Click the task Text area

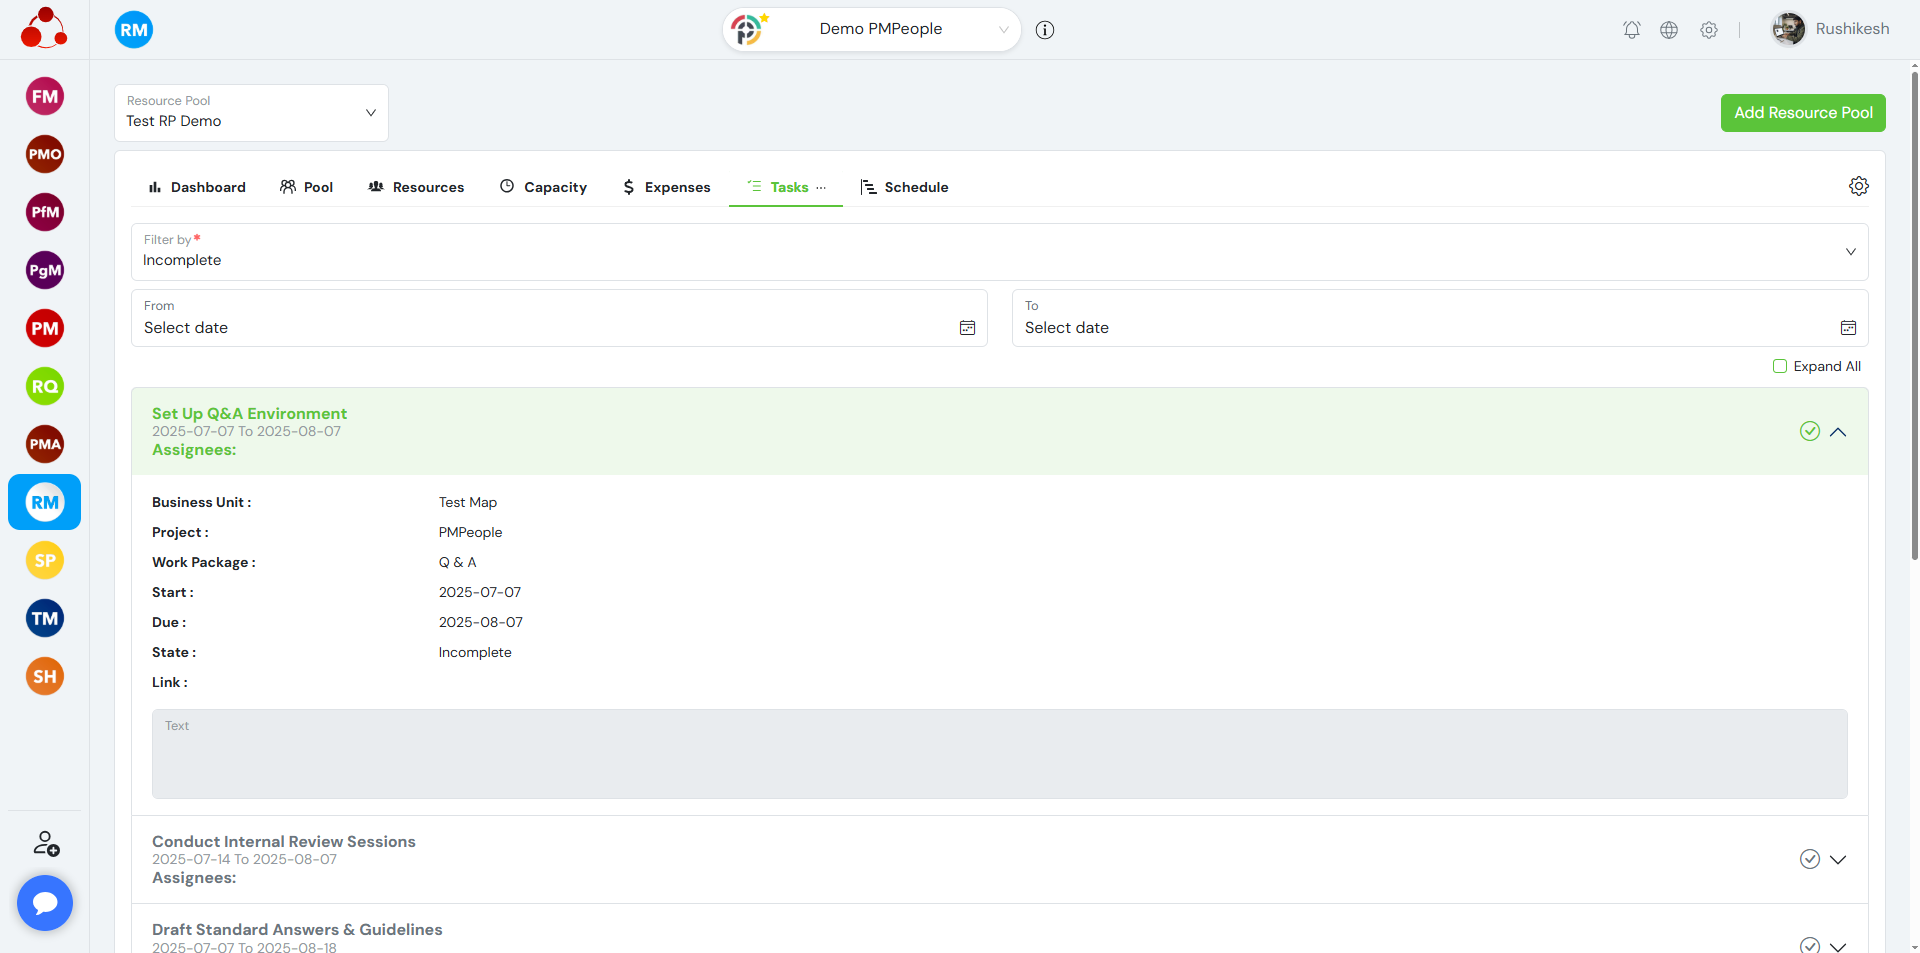tap(1000, 754)
